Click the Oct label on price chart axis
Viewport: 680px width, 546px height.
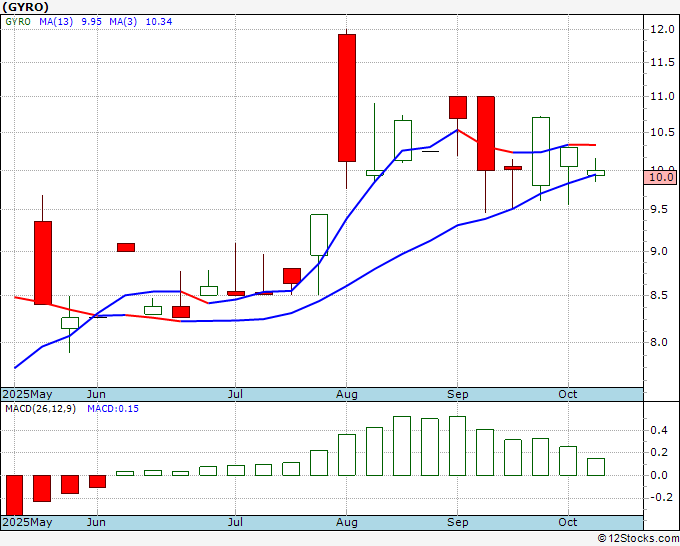pos(568,394)
